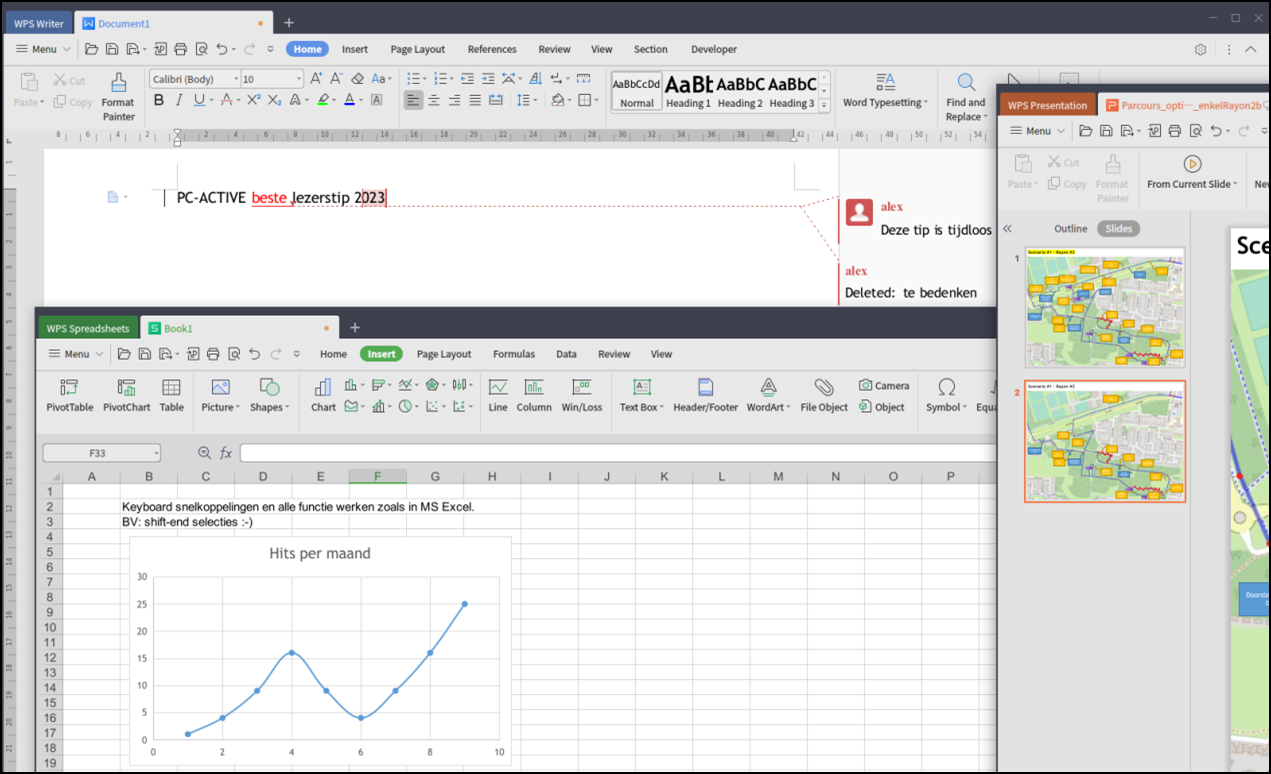Open Menu button in WPS Presentation
1271x774 pixels.
[x=1038, y=131]
